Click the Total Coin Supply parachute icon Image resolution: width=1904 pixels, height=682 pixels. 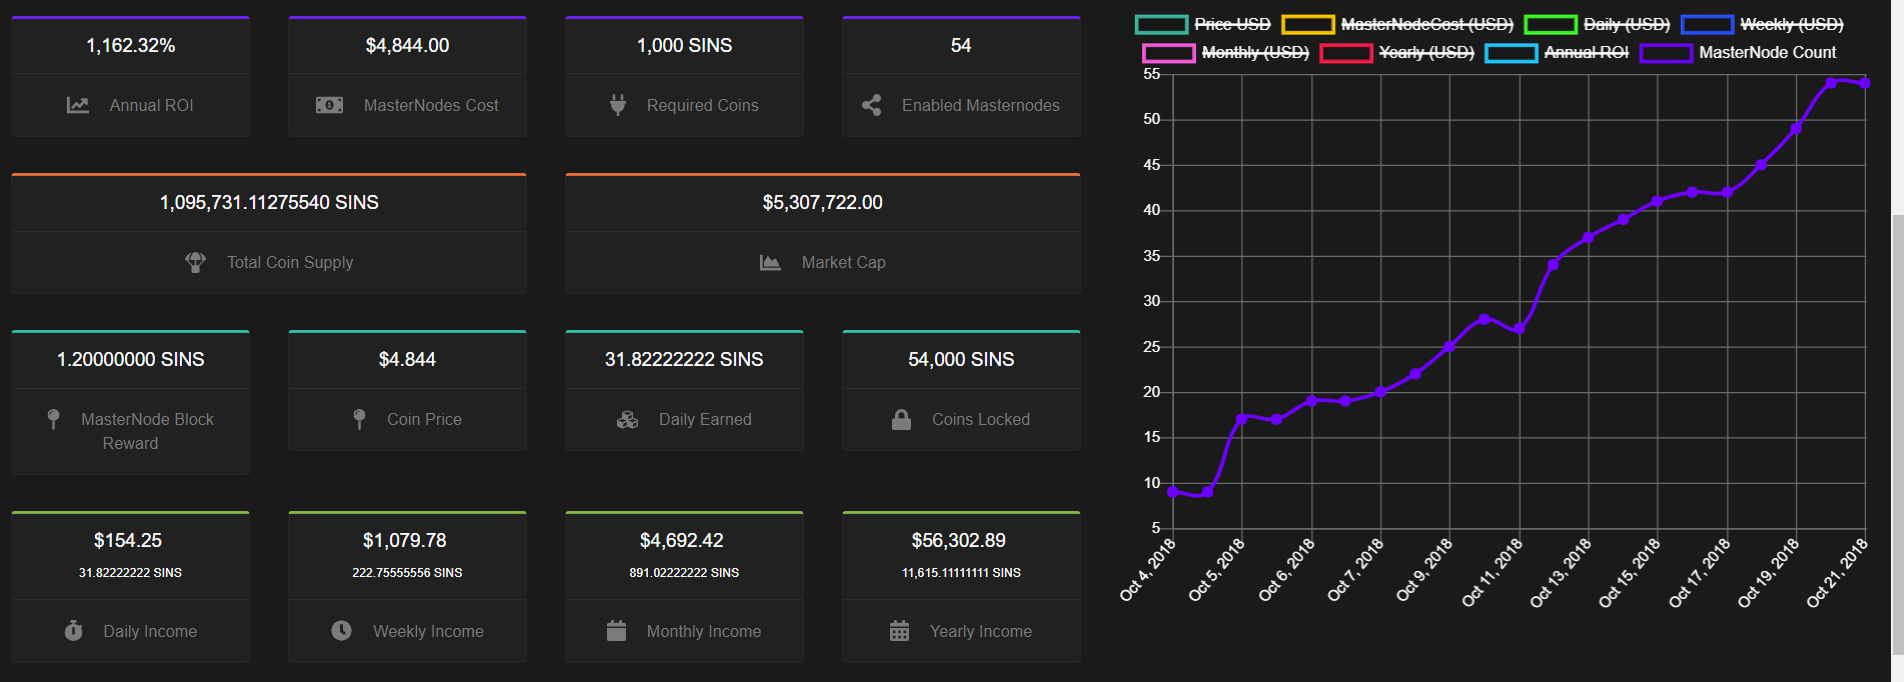(196, 262)
